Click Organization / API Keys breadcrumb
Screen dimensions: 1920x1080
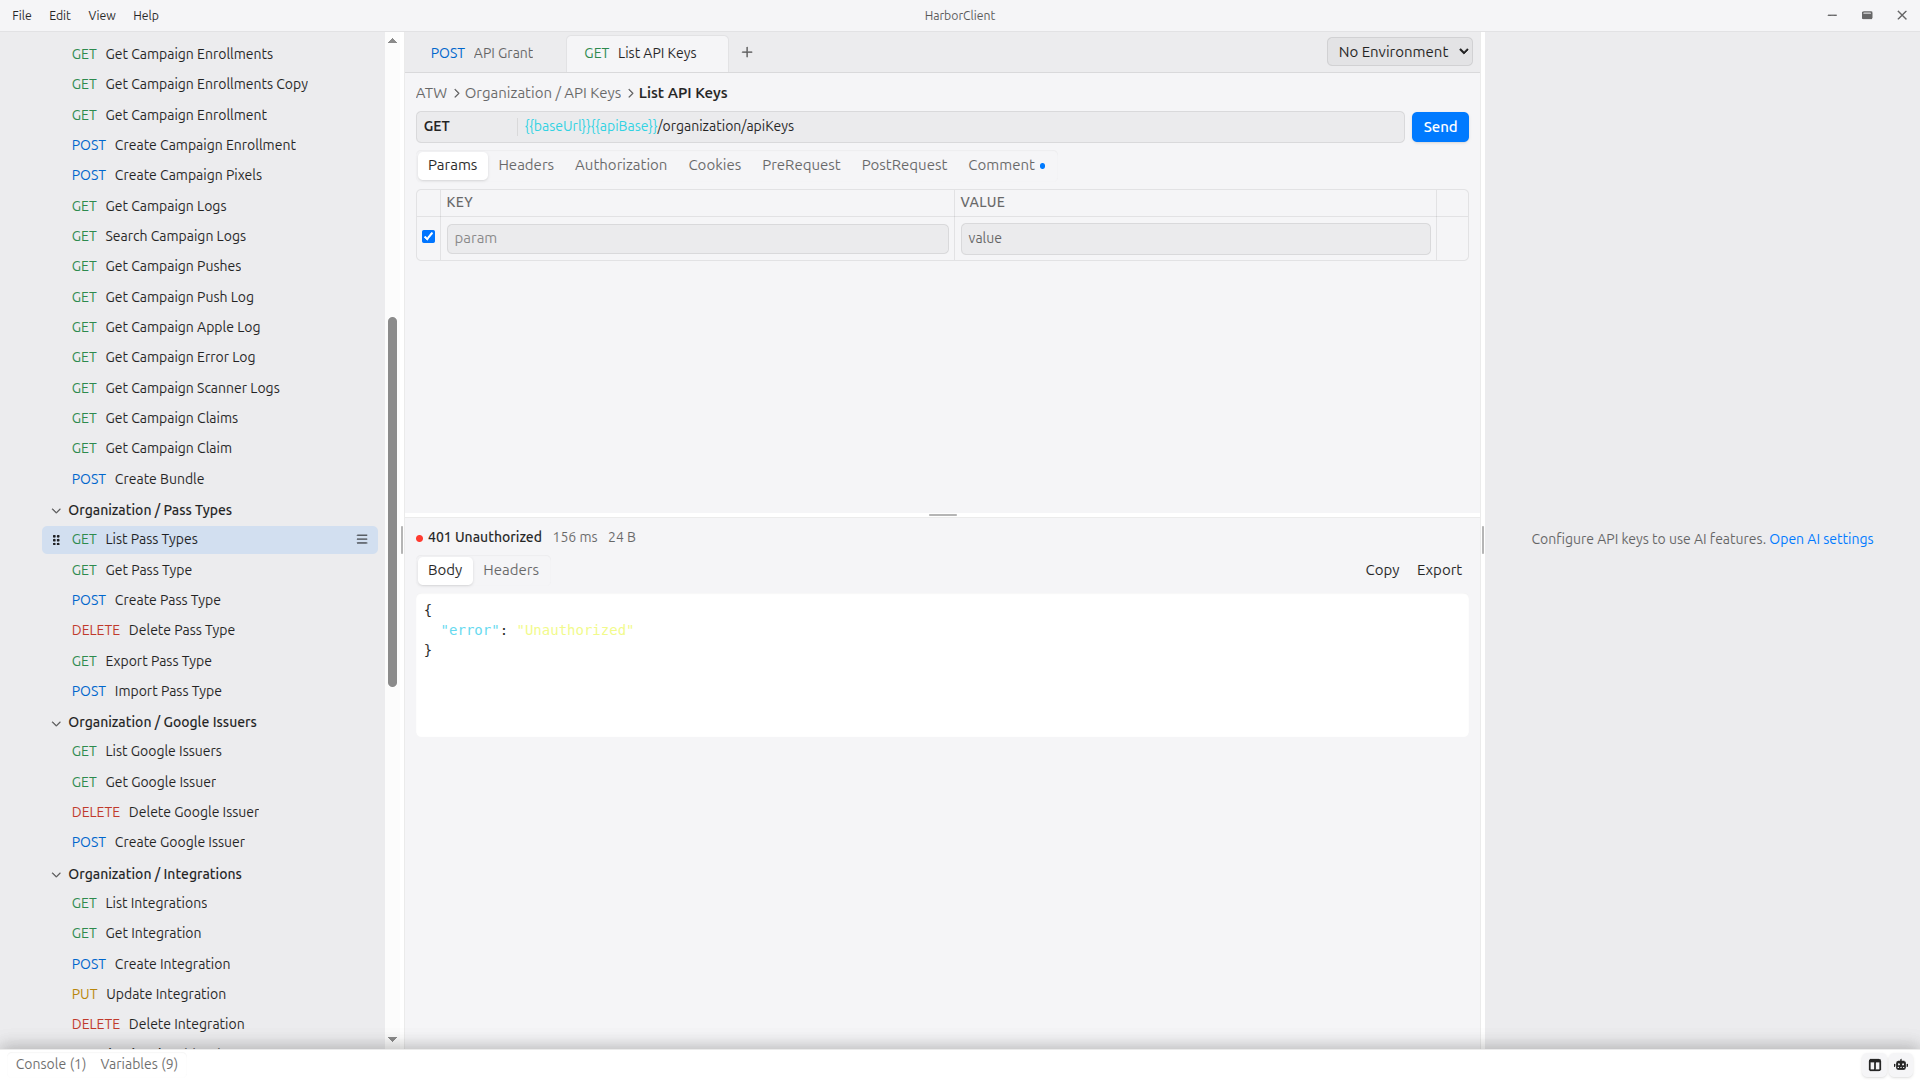543,93
